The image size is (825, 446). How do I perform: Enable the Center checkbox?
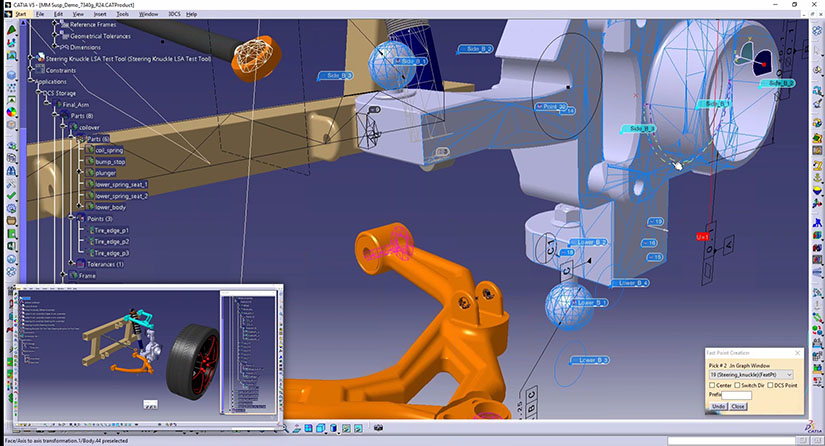pos(713,384)
